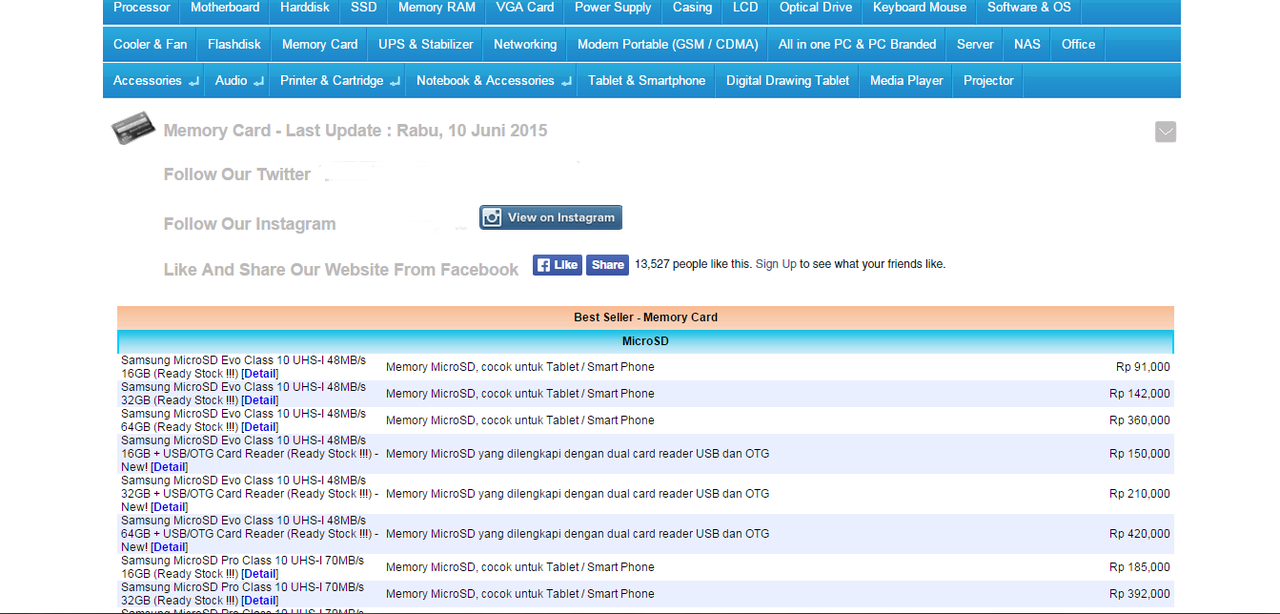Viewport: 1280px width, 614px height.
Task: Expand the Notebook & Accessories submenu
Action: pyautogui.click(x=492, y=81)
